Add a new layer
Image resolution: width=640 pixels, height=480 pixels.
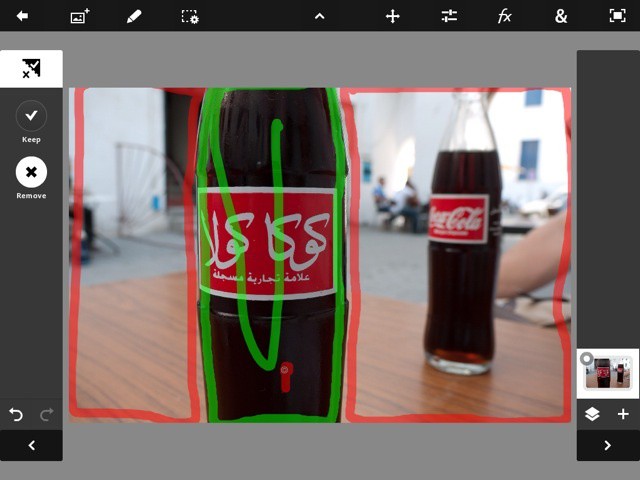(623, 414)
